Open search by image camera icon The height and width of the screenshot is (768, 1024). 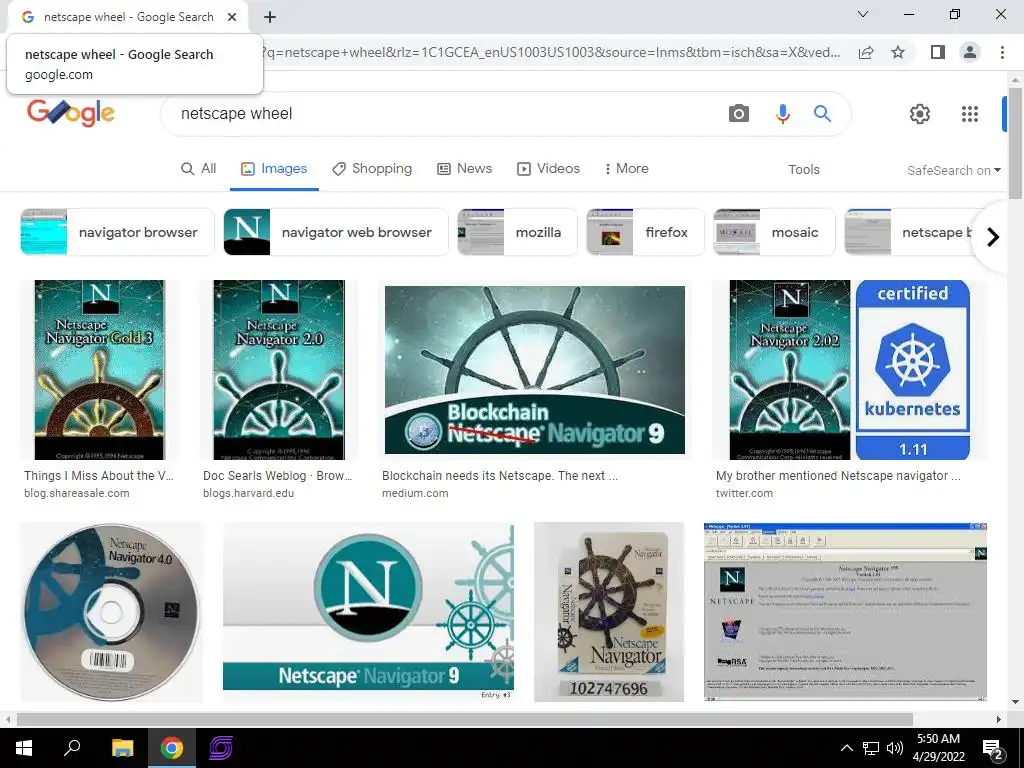click(x=739, y=114)
